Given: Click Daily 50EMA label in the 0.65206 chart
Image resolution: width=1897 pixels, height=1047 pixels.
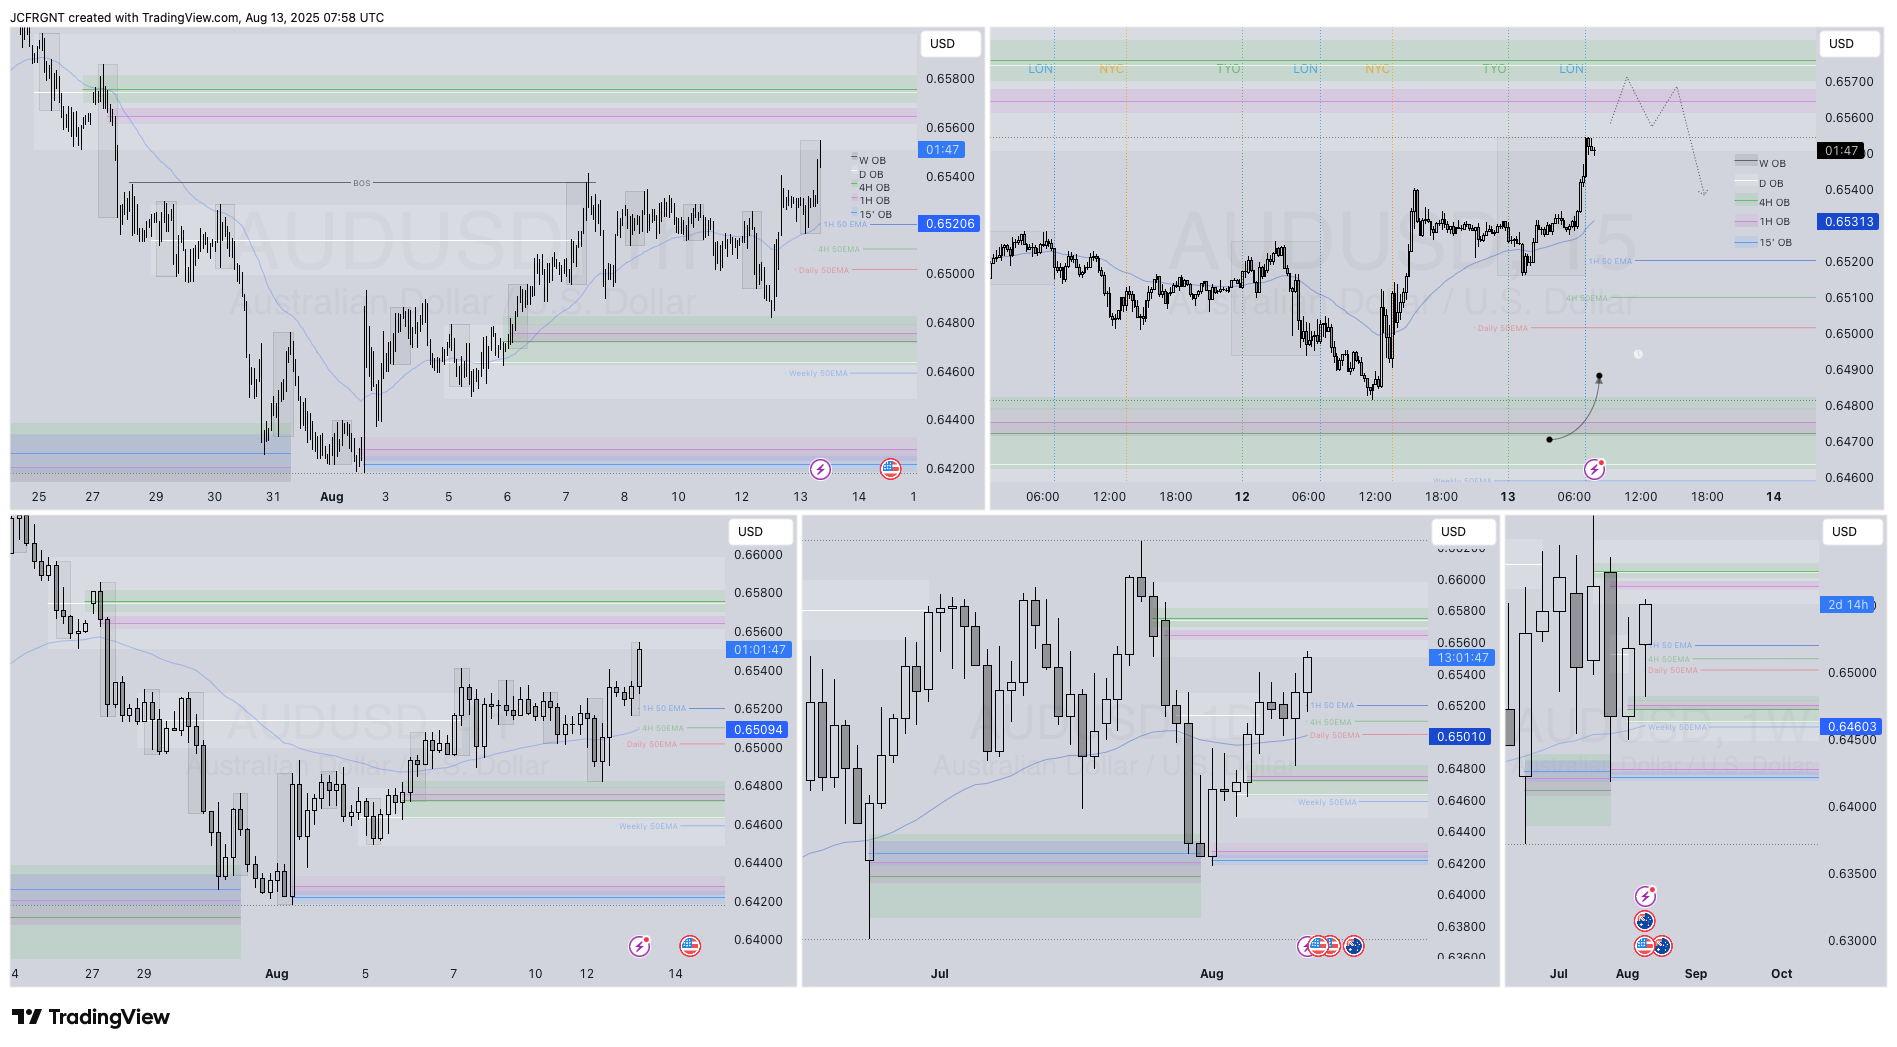Looking at the screenshot, I should pos(824,270).
